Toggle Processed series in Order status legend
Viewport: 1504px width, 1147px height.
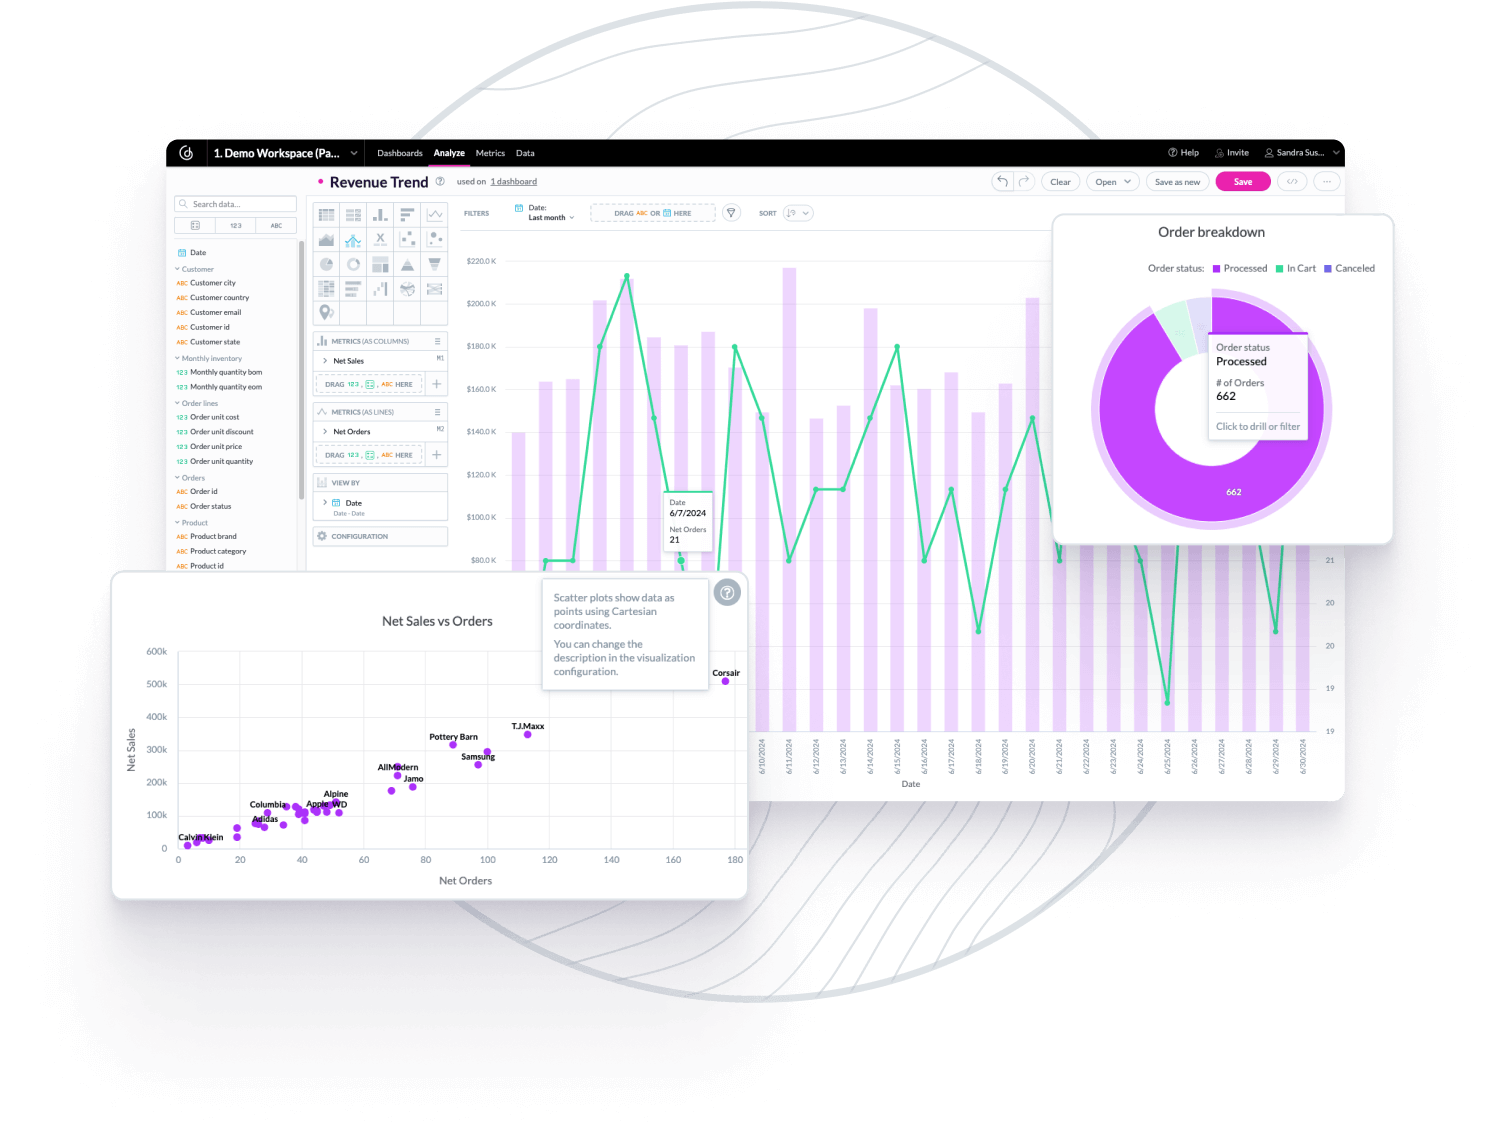[x=1240, y=268]
